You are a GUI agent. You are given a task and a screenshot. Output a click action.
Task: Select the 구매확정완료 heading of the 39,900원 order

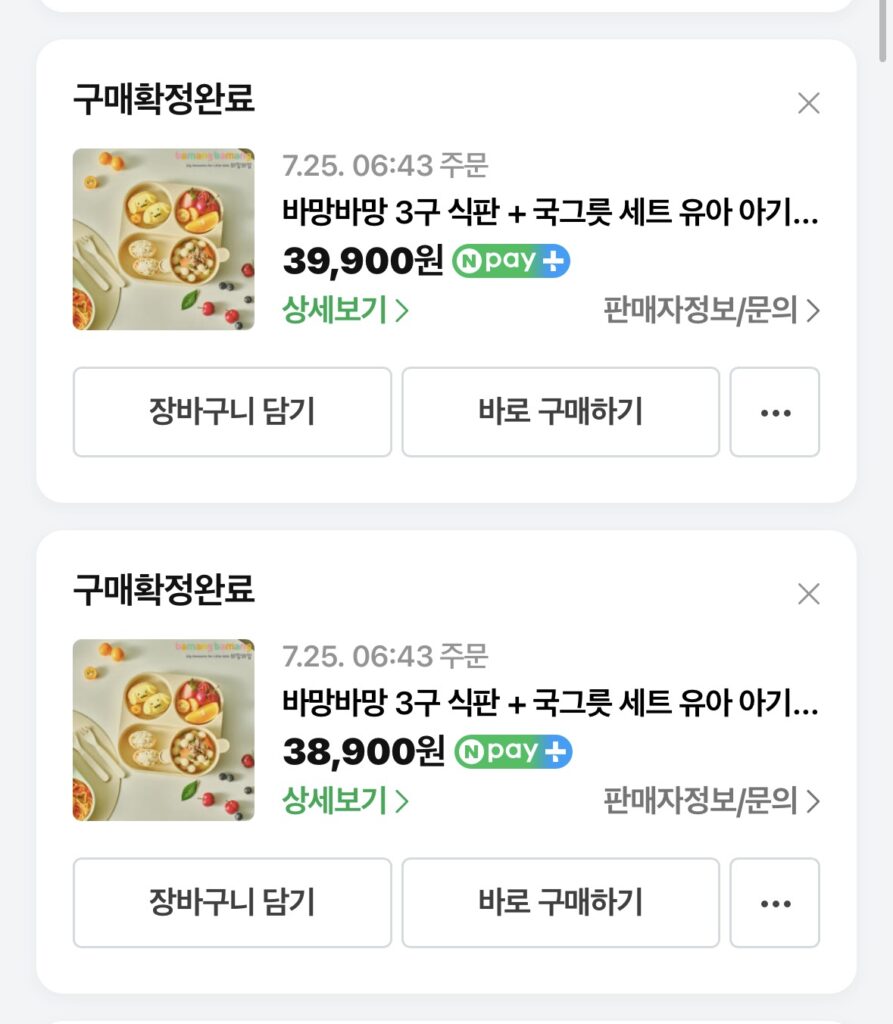tap(163, 99)
